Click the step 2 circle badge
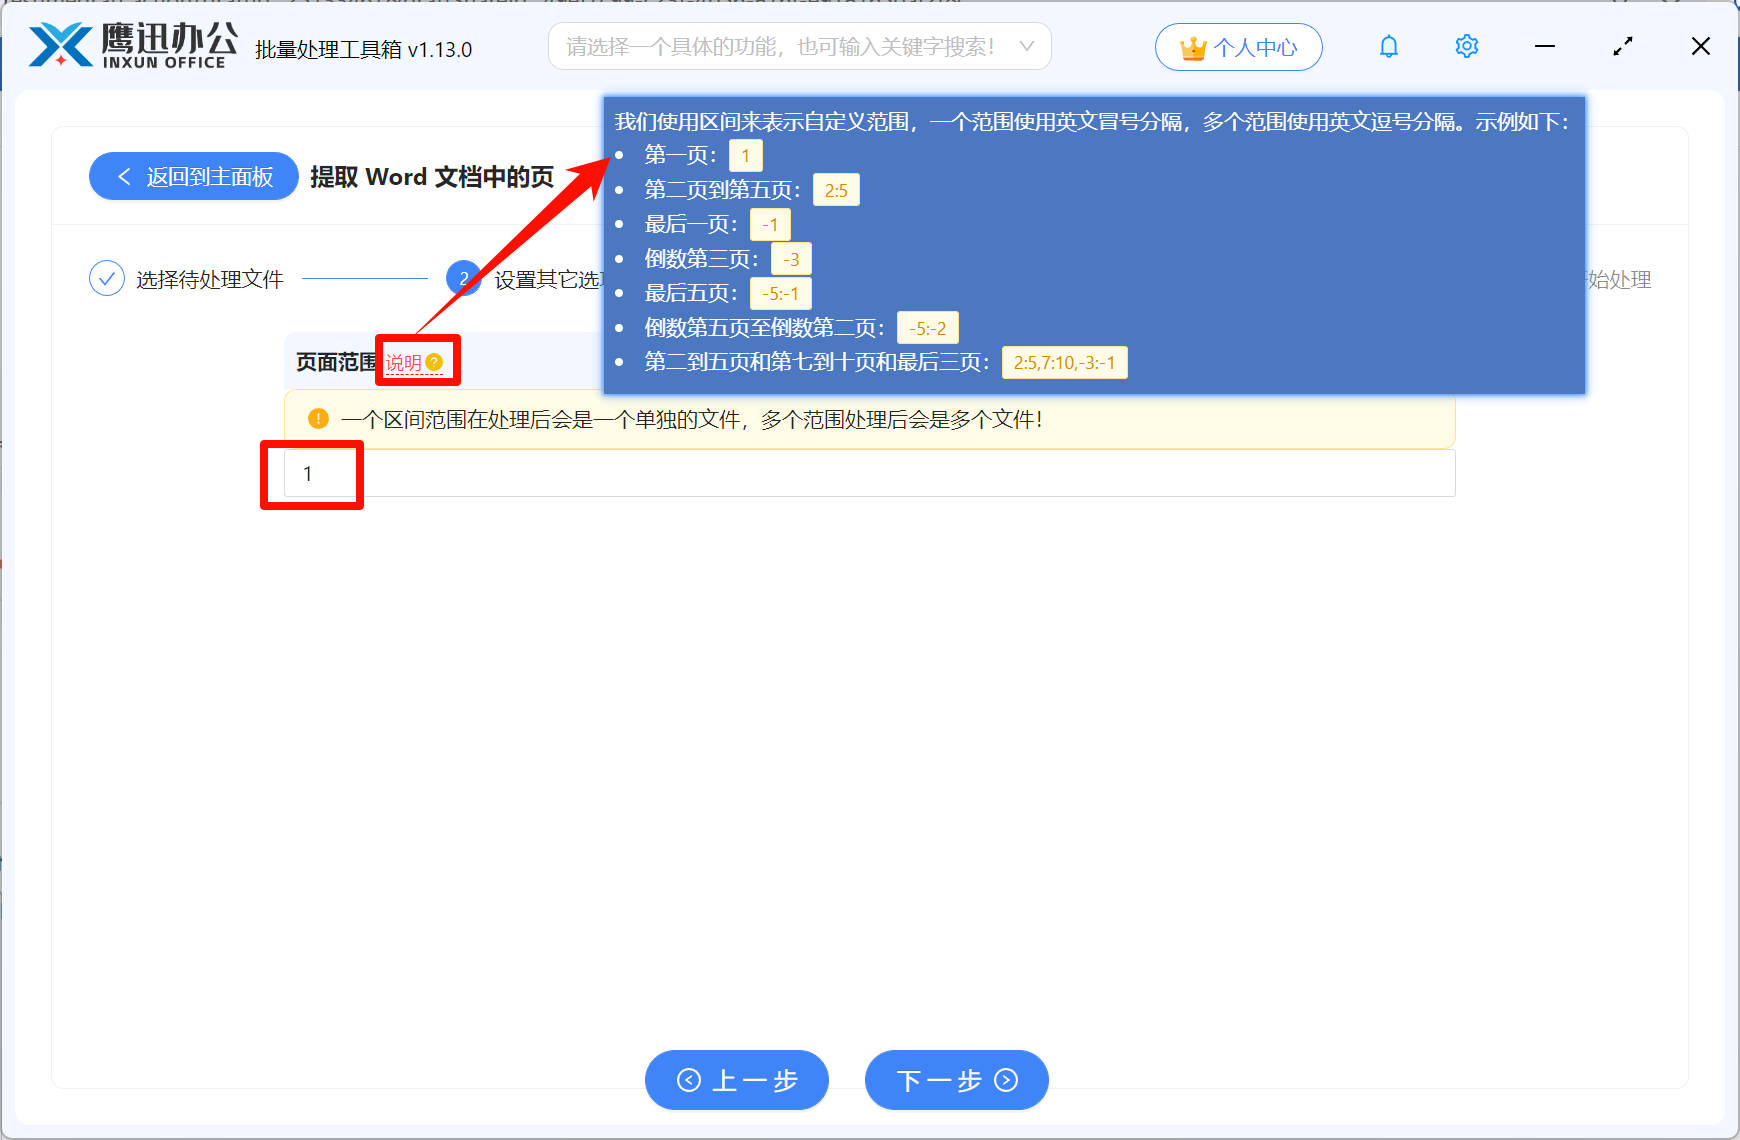Viewport: 1740px width, 1140px height. click(464, 279)
